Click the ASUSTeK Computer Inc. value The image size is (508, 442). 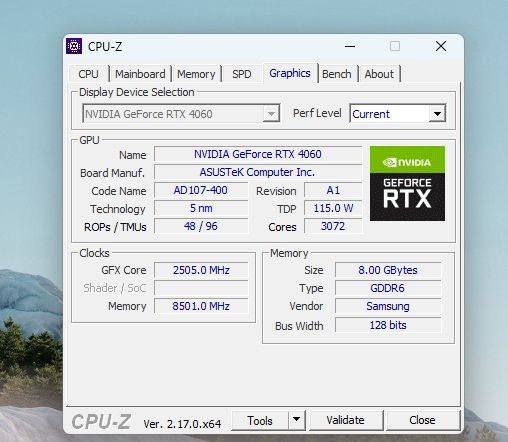coord(258,172)
